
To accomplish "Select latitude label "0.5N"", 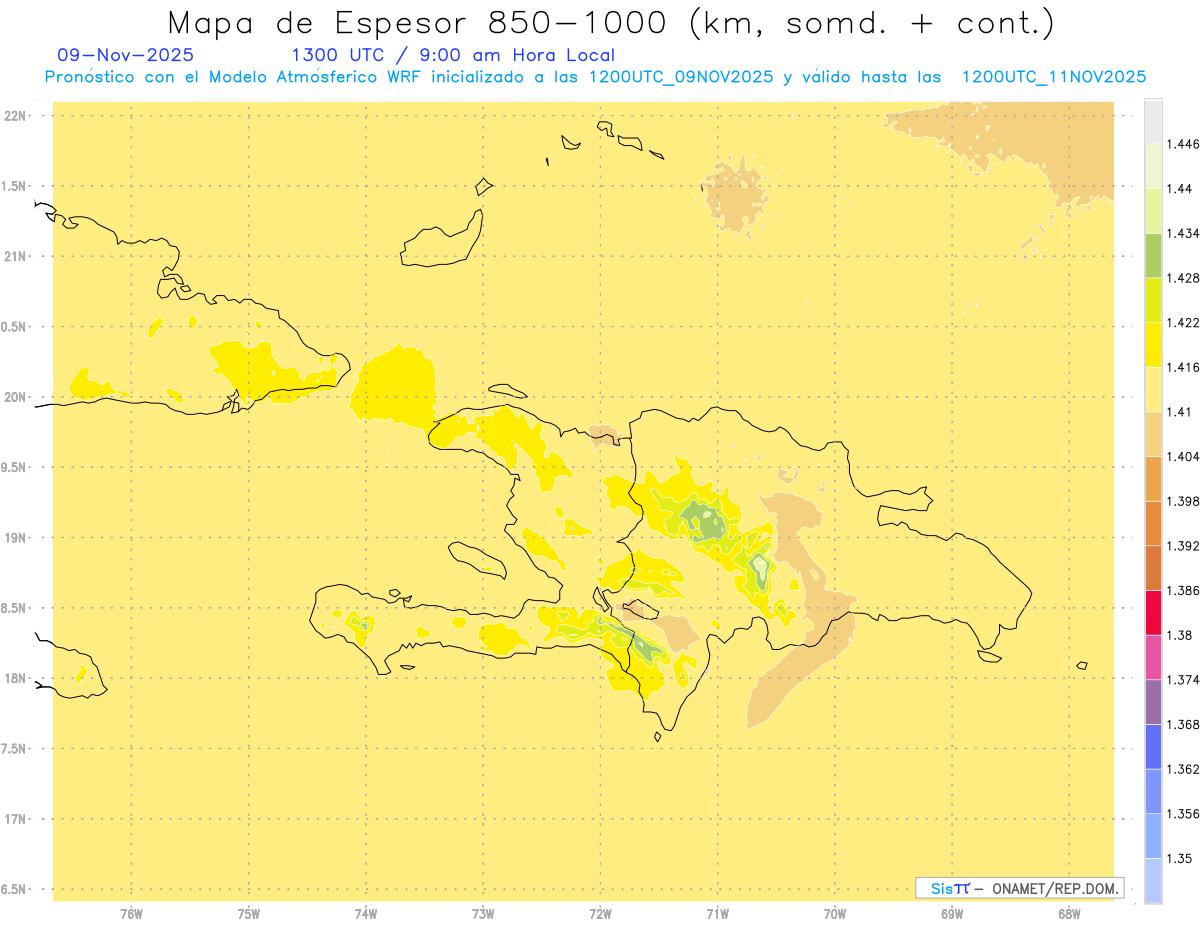I will [16, 327].
